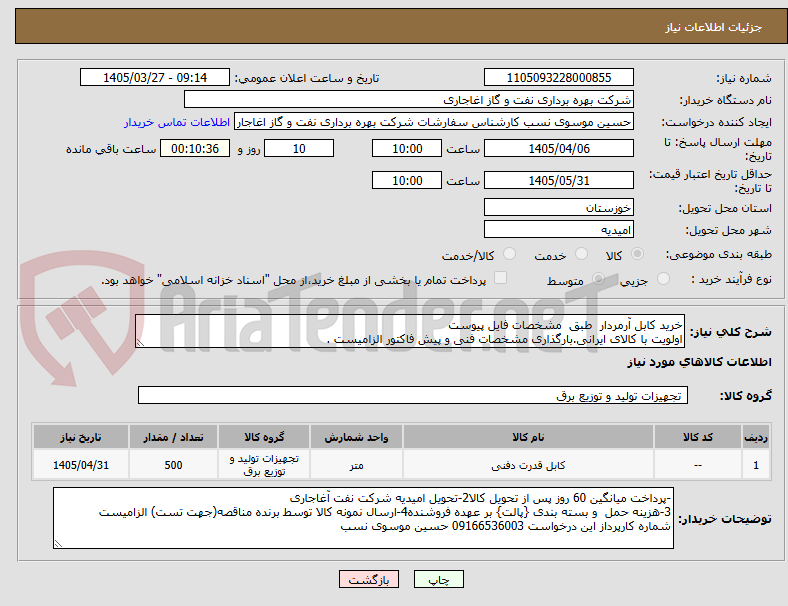Click the resize handle of buyer notes area
788x606 pixels.
pyautogui.click(x=58, y=544)
